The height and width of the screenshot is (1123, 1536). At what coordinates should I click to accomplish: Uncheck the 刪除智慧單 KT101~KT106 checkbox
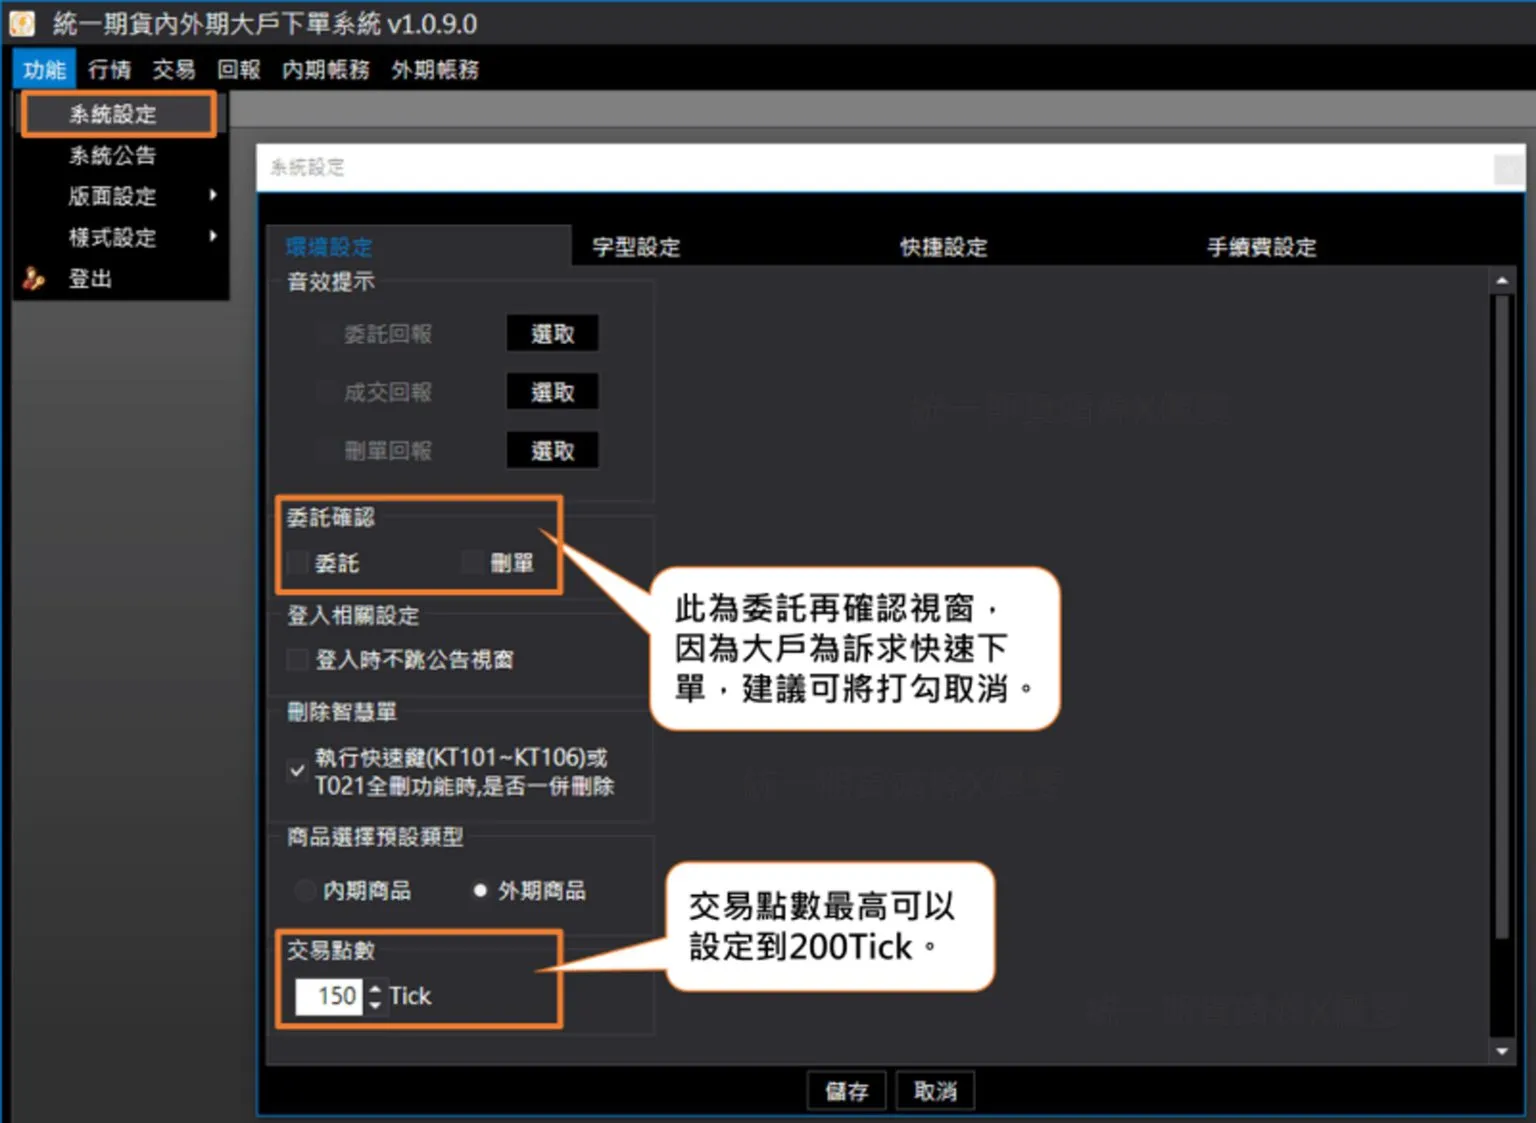coord(297,771)
